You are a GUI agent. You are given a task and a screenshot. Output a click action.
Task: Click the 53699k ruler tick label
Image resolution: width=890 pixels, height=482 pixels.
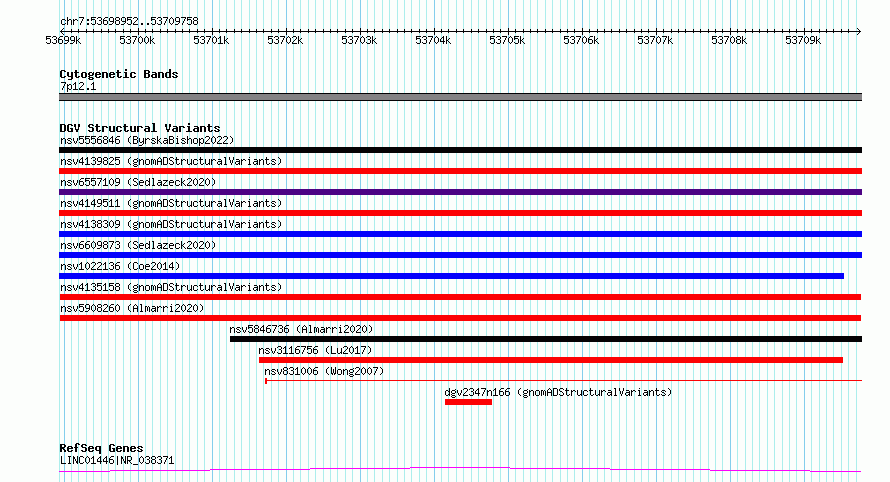point(63,40)
